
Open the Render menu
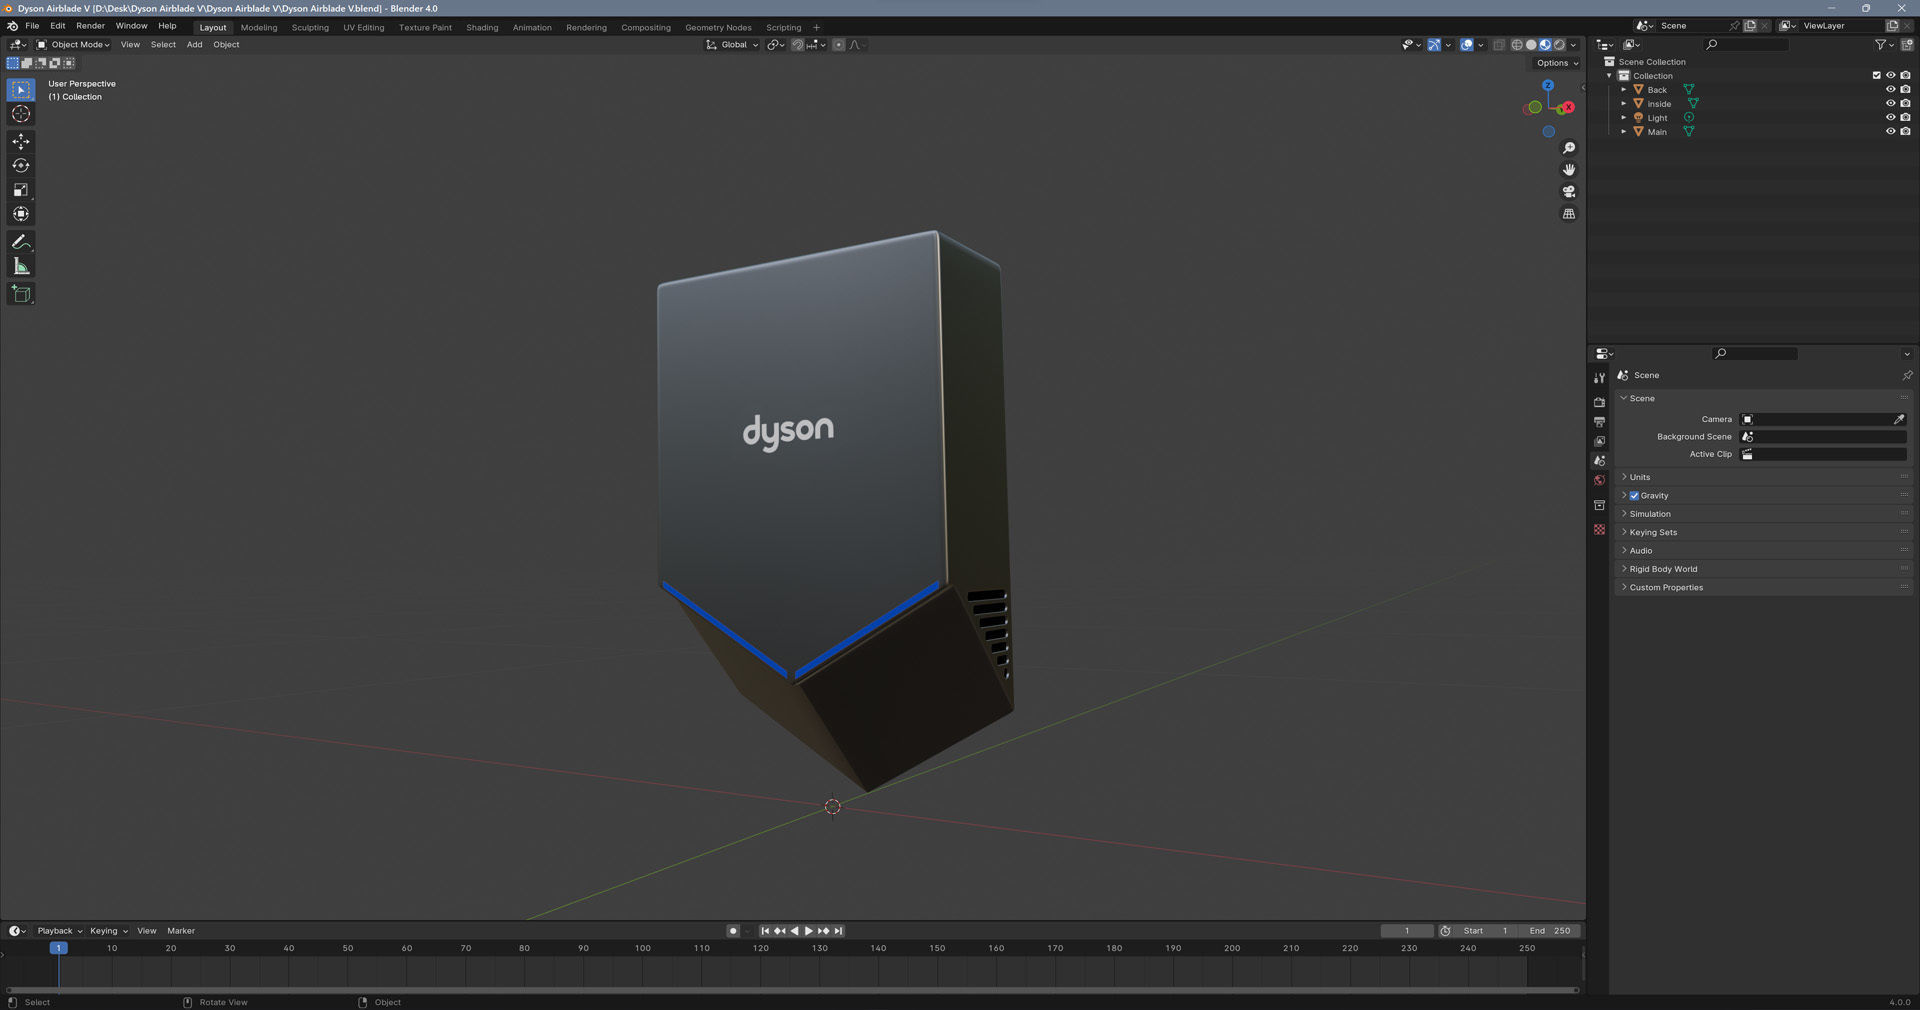click(x=90, y=26)
